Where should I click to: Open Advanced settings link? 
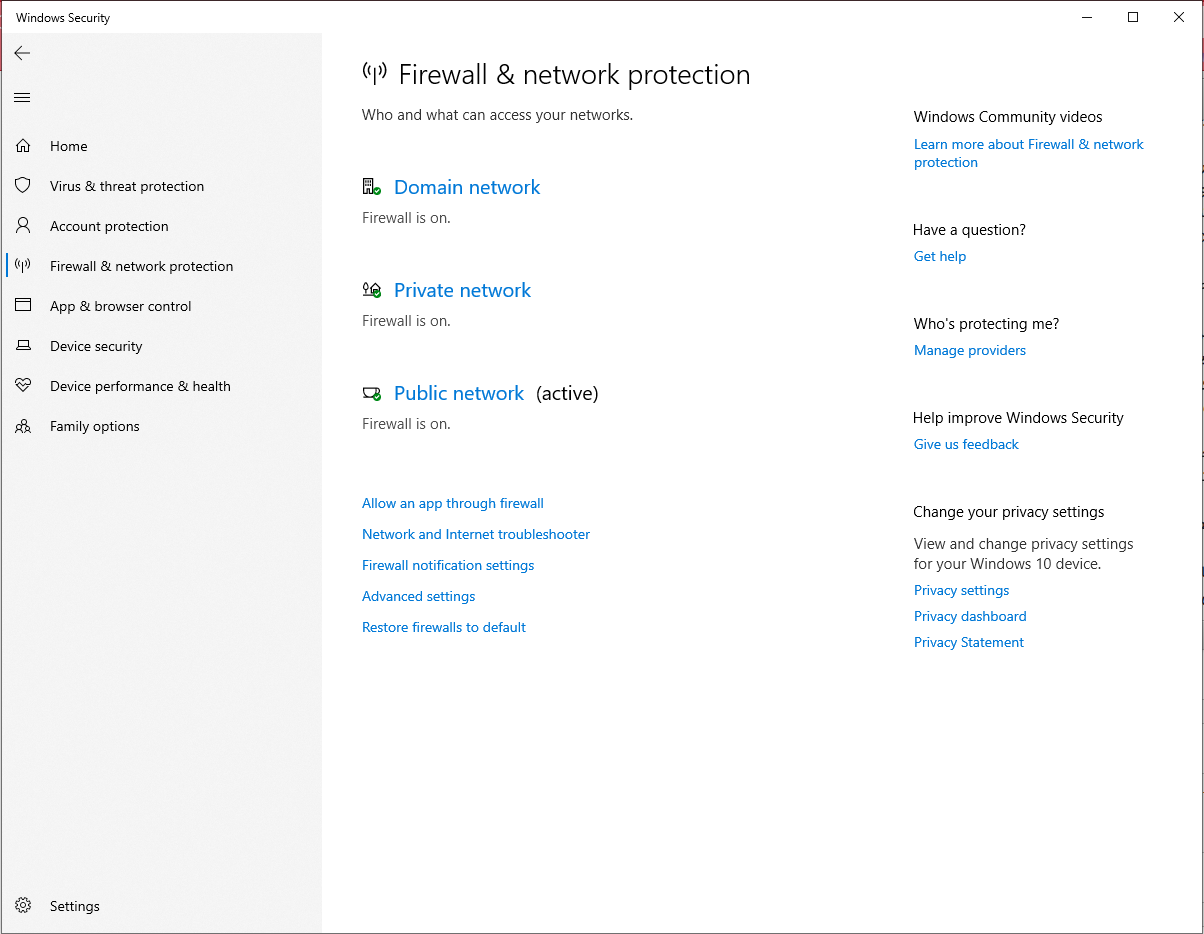coord(418,596)
